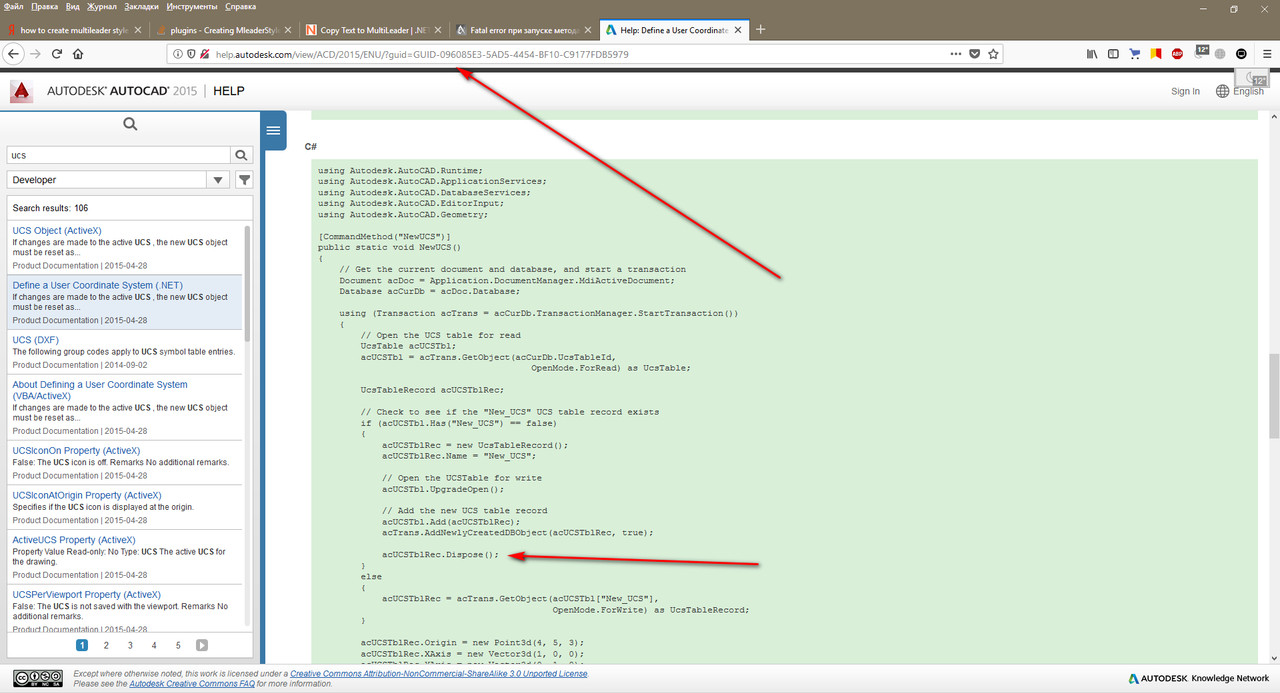Open the Firefox hamburger menu

tap(1265, 54)
